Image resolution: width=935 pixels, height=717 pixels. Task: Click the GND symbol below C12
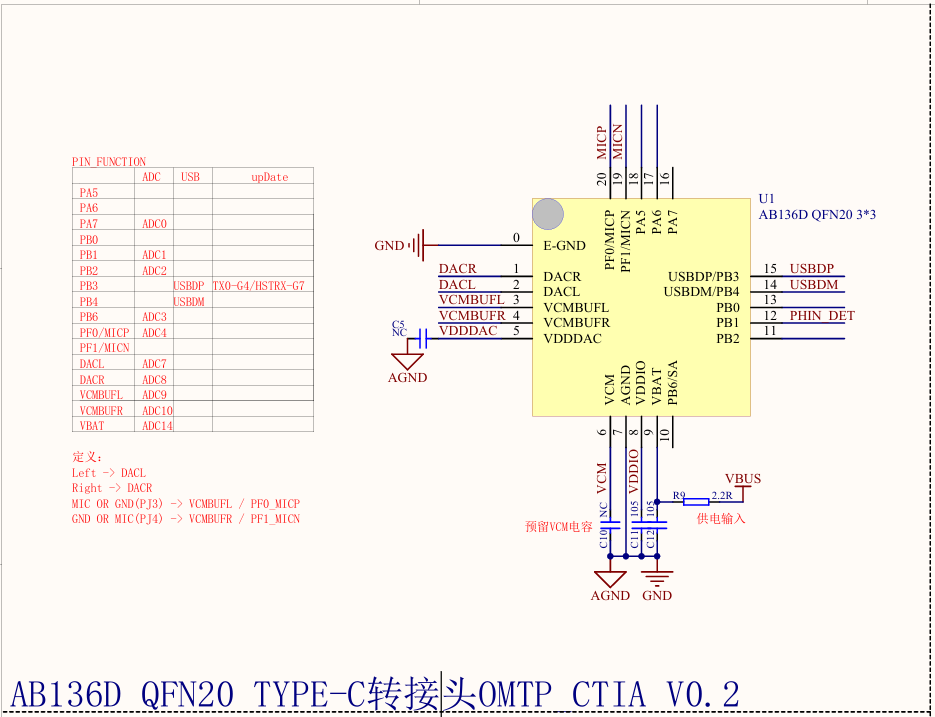pyautogui.click(x=657, y=579)
